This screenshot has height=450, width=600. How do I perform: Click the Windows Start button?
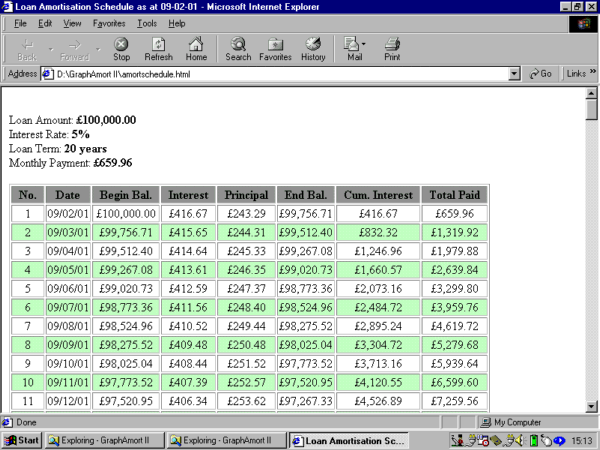[x=22, y=440]
